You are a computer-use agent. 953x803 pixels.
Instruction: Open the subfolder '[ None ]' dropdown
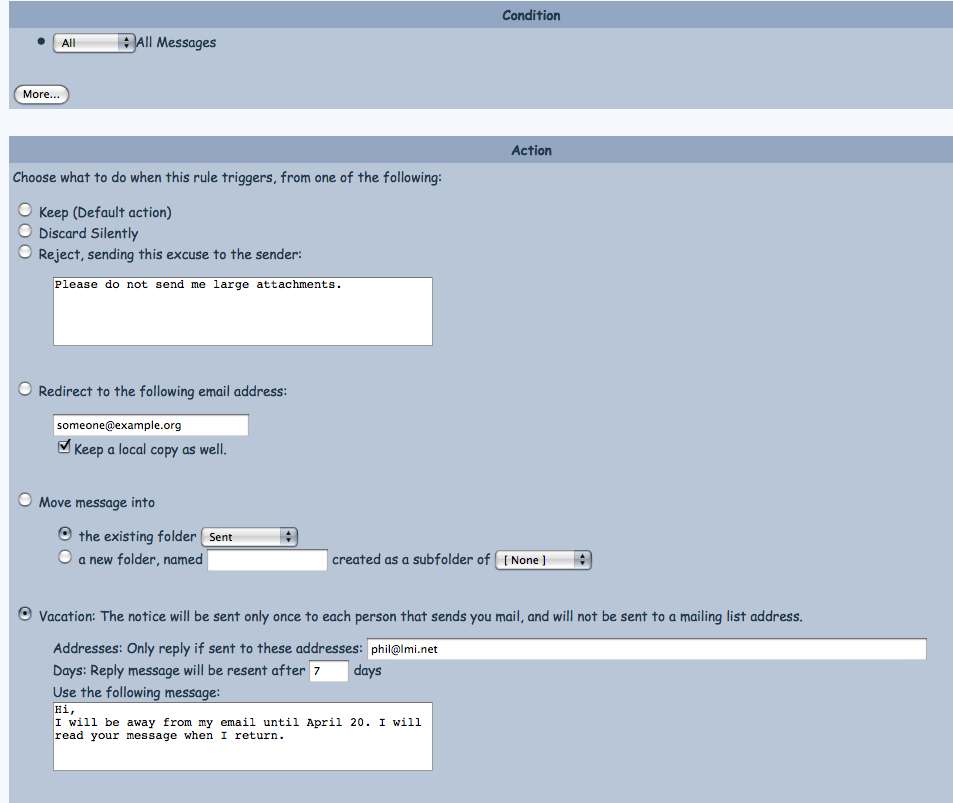point(543,560)
